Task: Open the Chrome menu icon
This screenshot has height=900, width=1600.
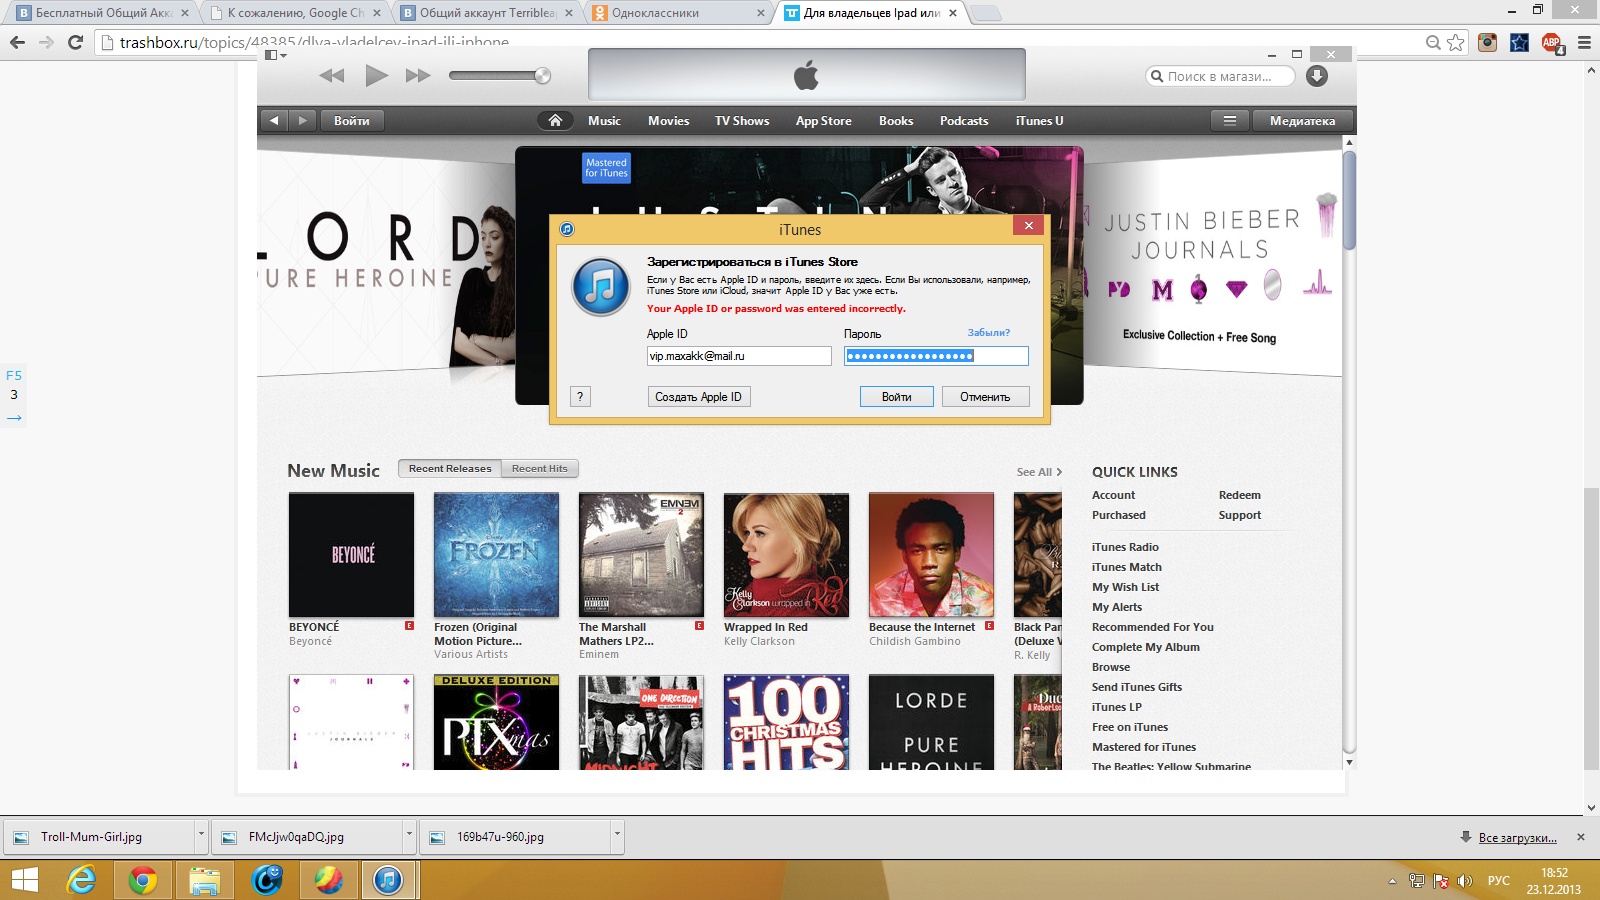Action: pyautogui.click(x=1584, y=42)
